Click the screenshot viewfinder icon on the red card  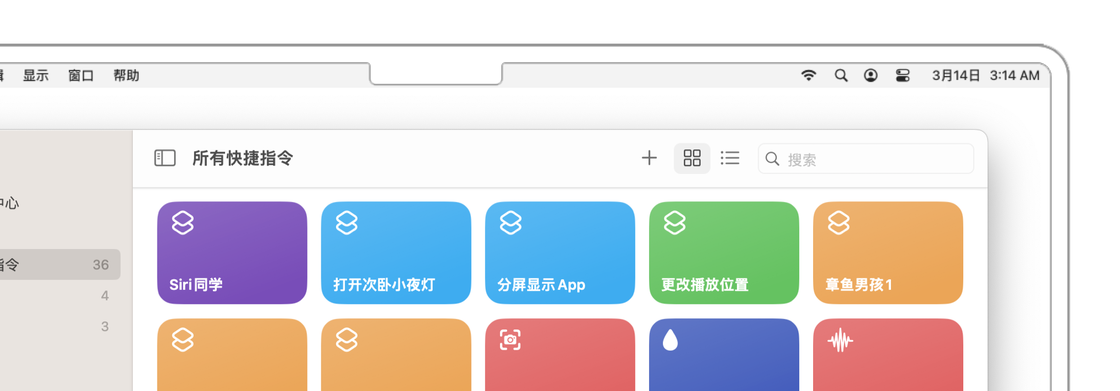(510, 340)
